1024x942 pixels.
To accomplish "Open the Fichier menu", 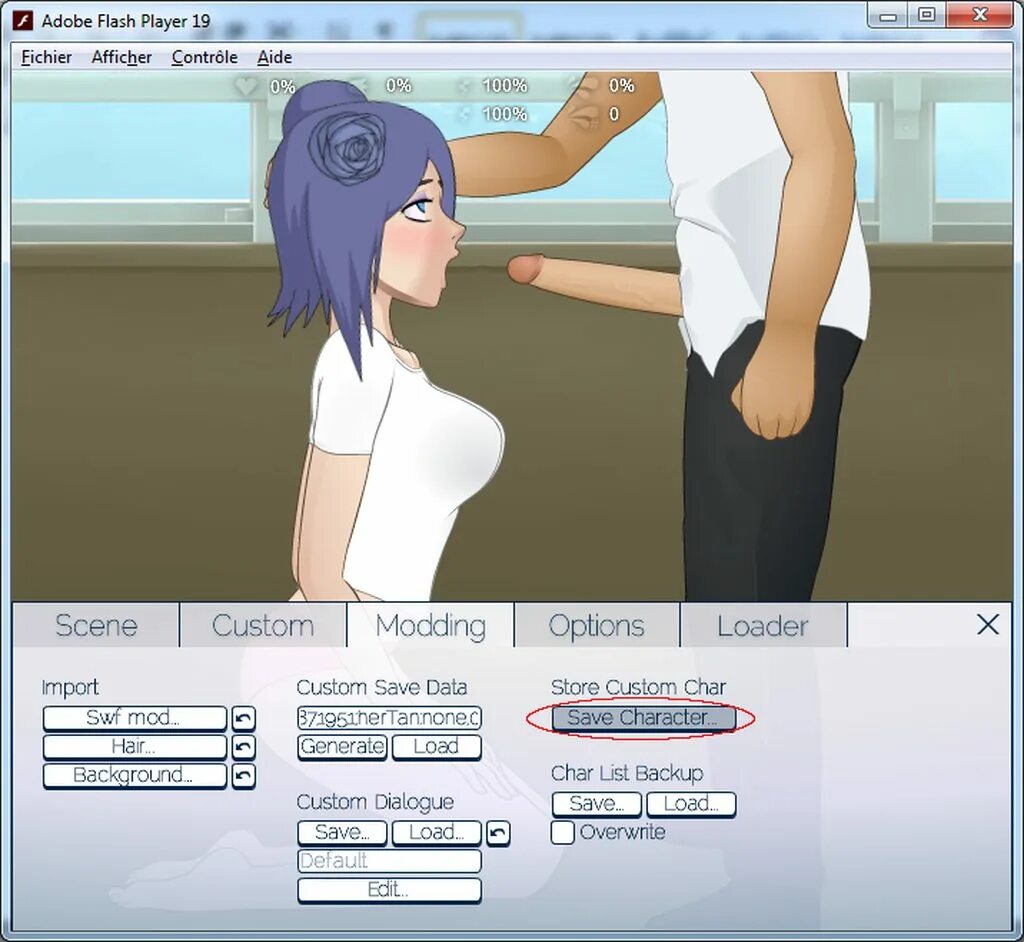I will pyautogui.click(x=46, y=57).
